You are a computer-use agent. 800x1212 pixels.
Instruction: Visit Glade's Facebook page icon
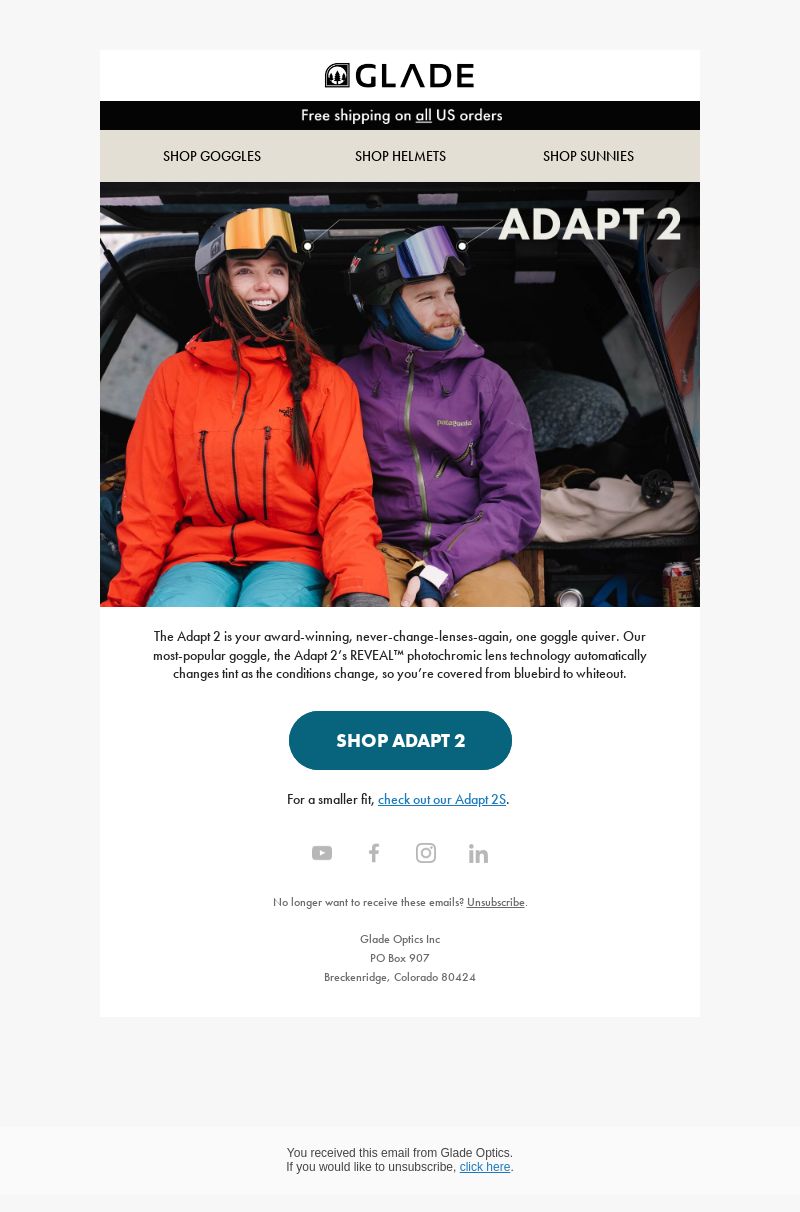coord(374,853)
